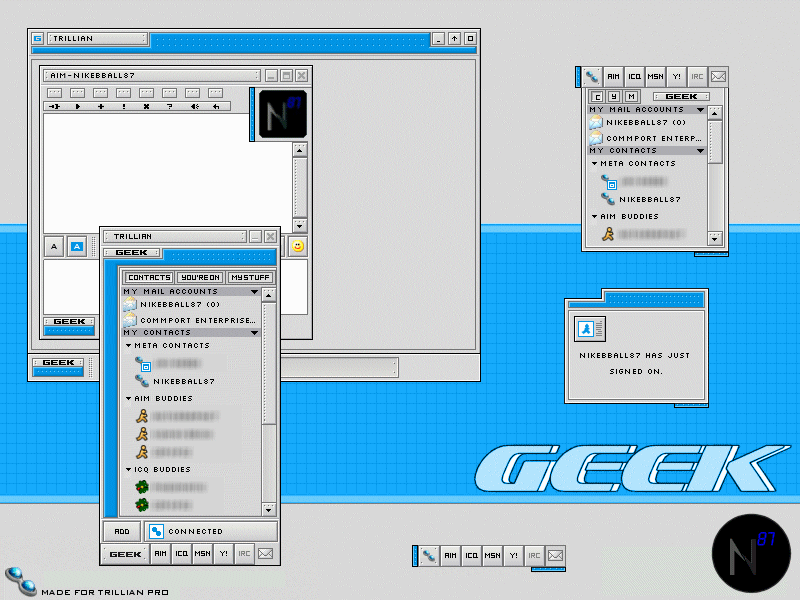Image resolution: width=800 pixels, height=600 pixels.
Task: Collapse AIM Buddies group in Trillian contact list window
Action: tap(129, 398)
